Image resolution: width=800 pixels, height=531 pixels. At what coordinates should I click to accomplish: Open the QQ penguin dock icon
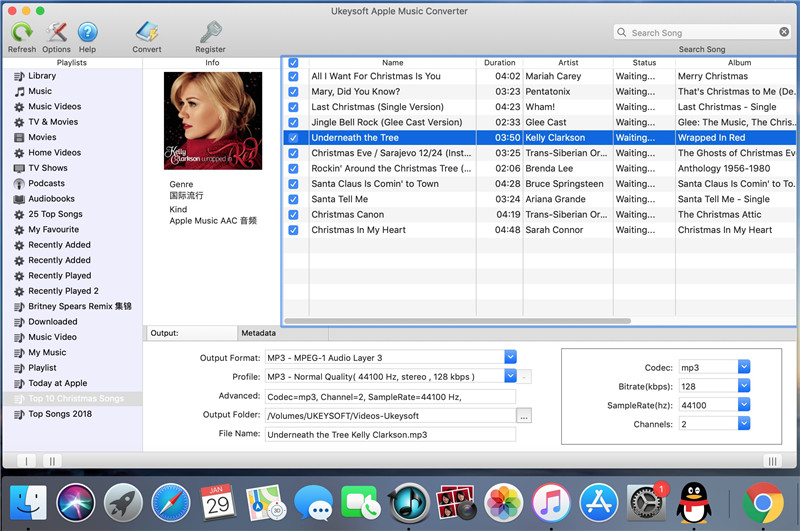tap(694, 503)
